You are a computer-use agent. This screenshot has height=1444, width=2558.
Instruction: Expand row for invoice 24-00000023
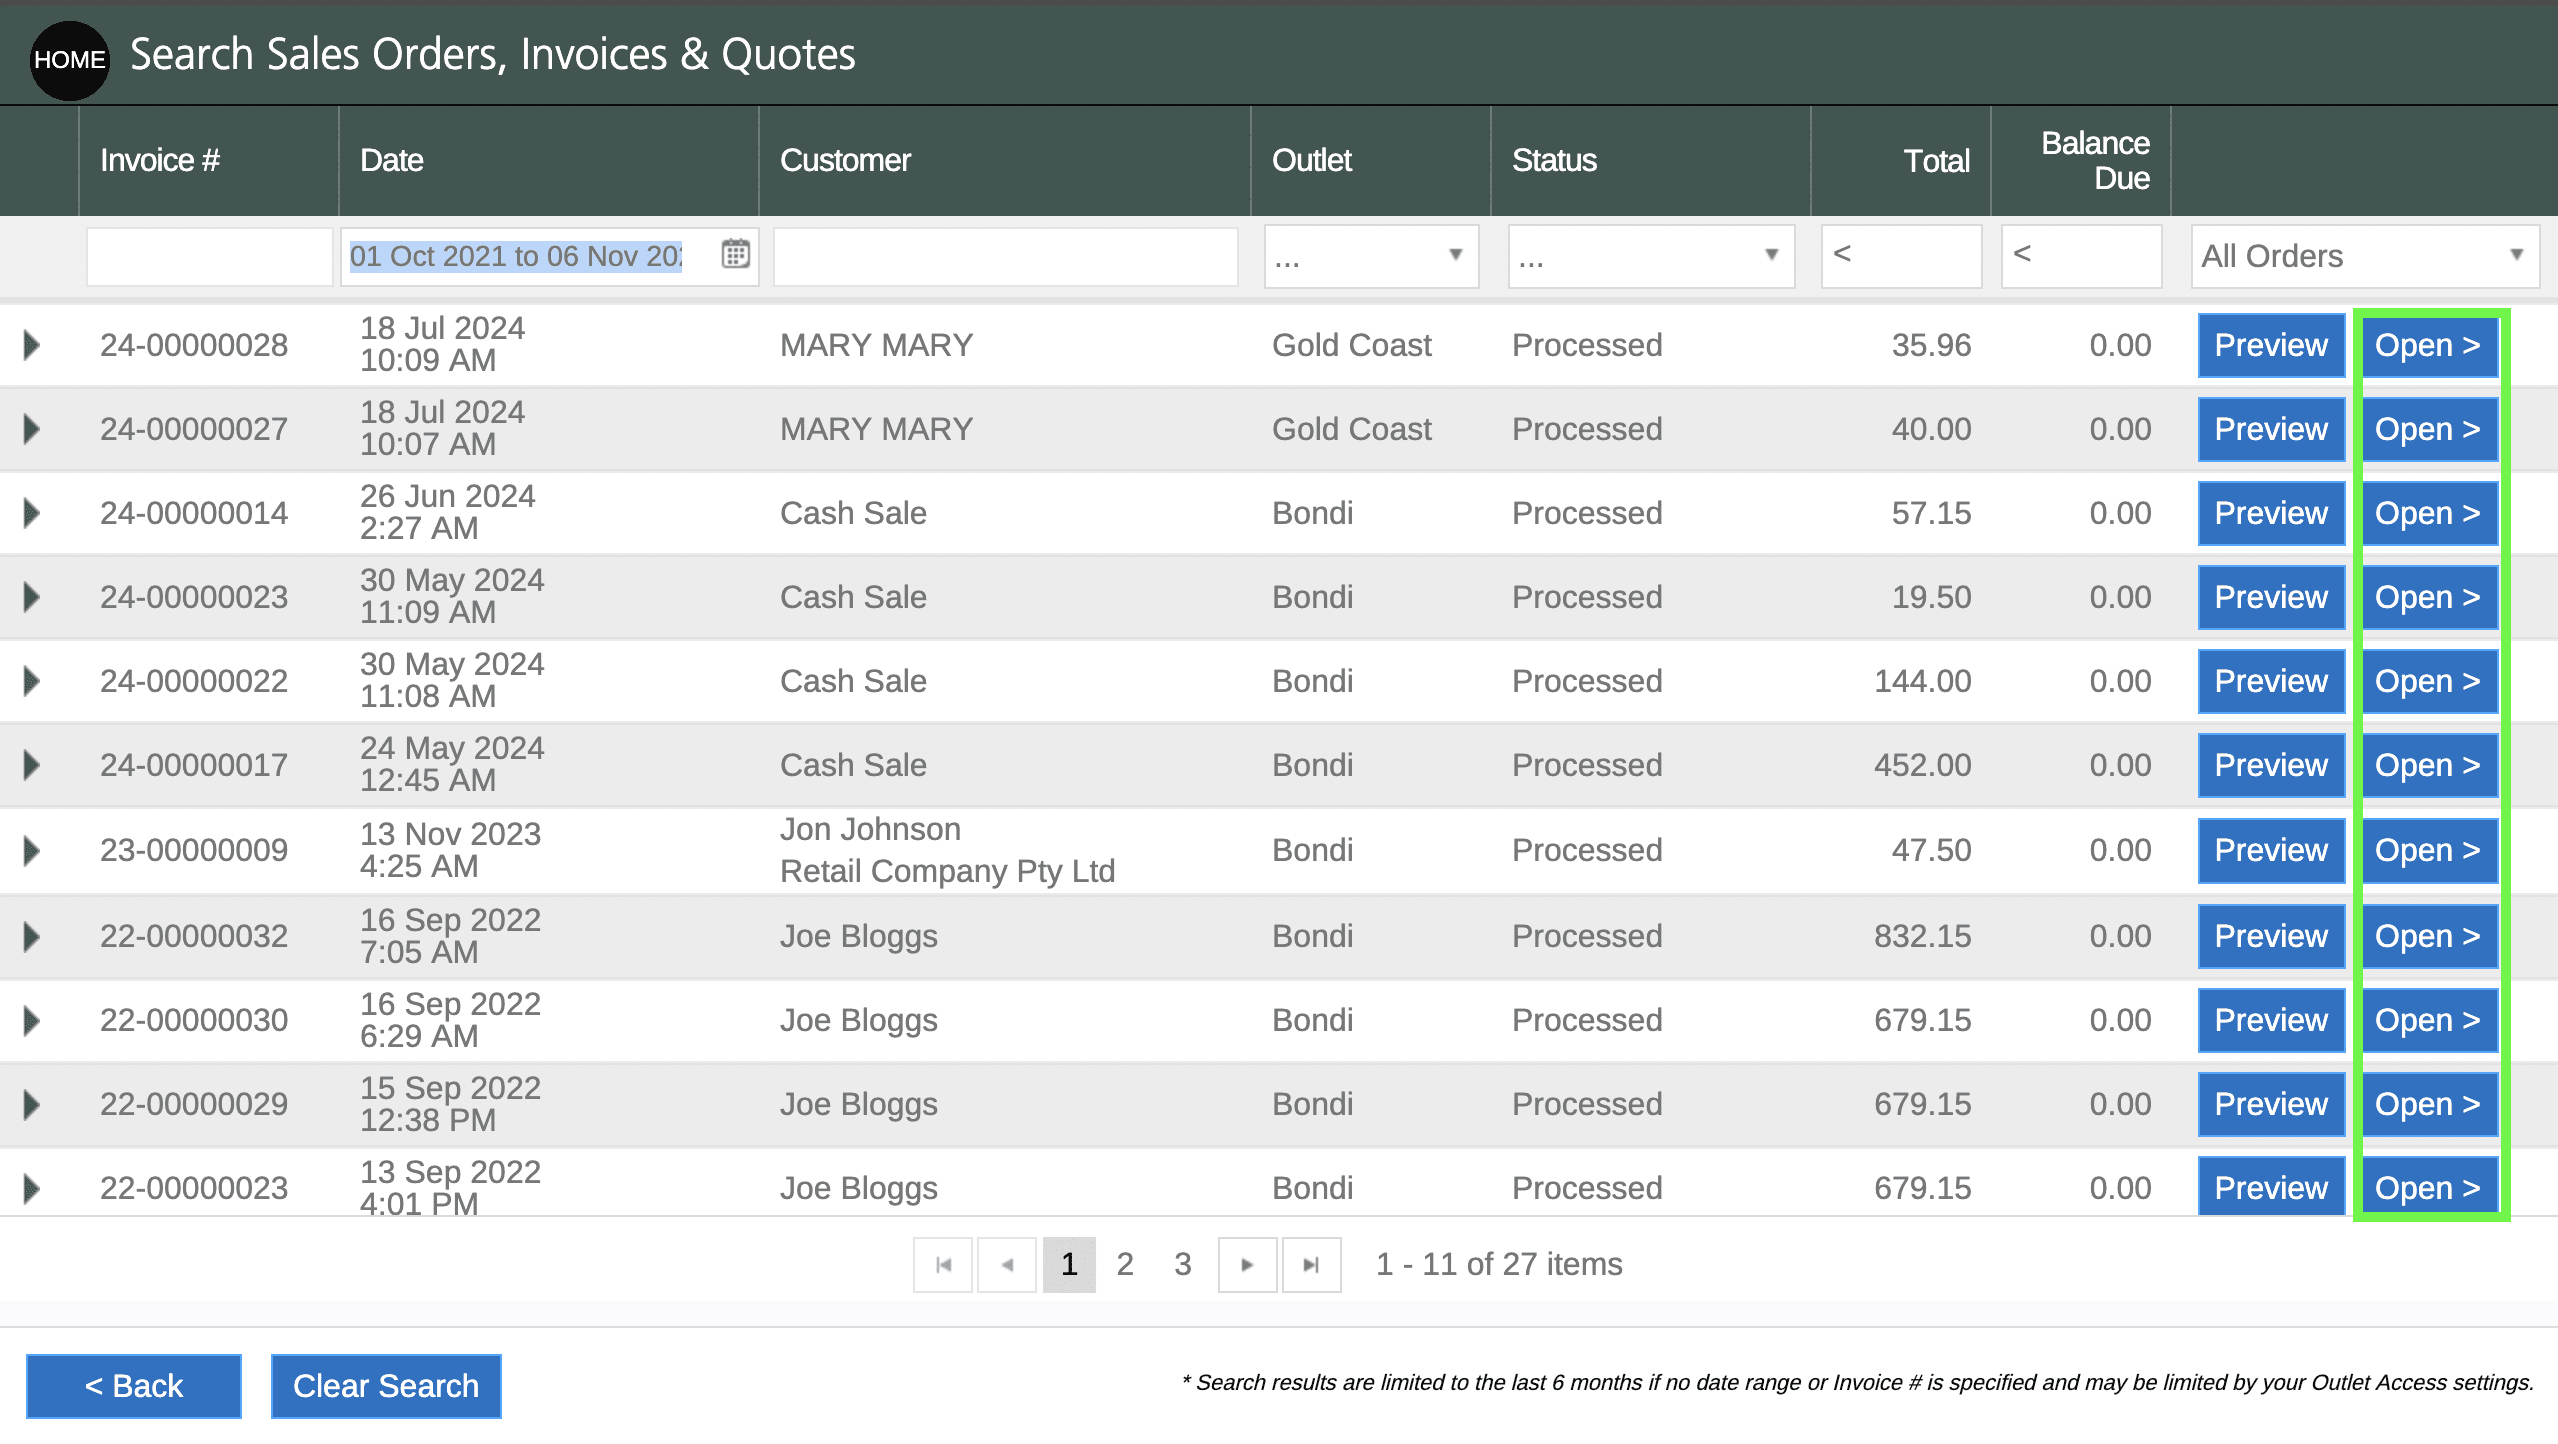(32, 597)
